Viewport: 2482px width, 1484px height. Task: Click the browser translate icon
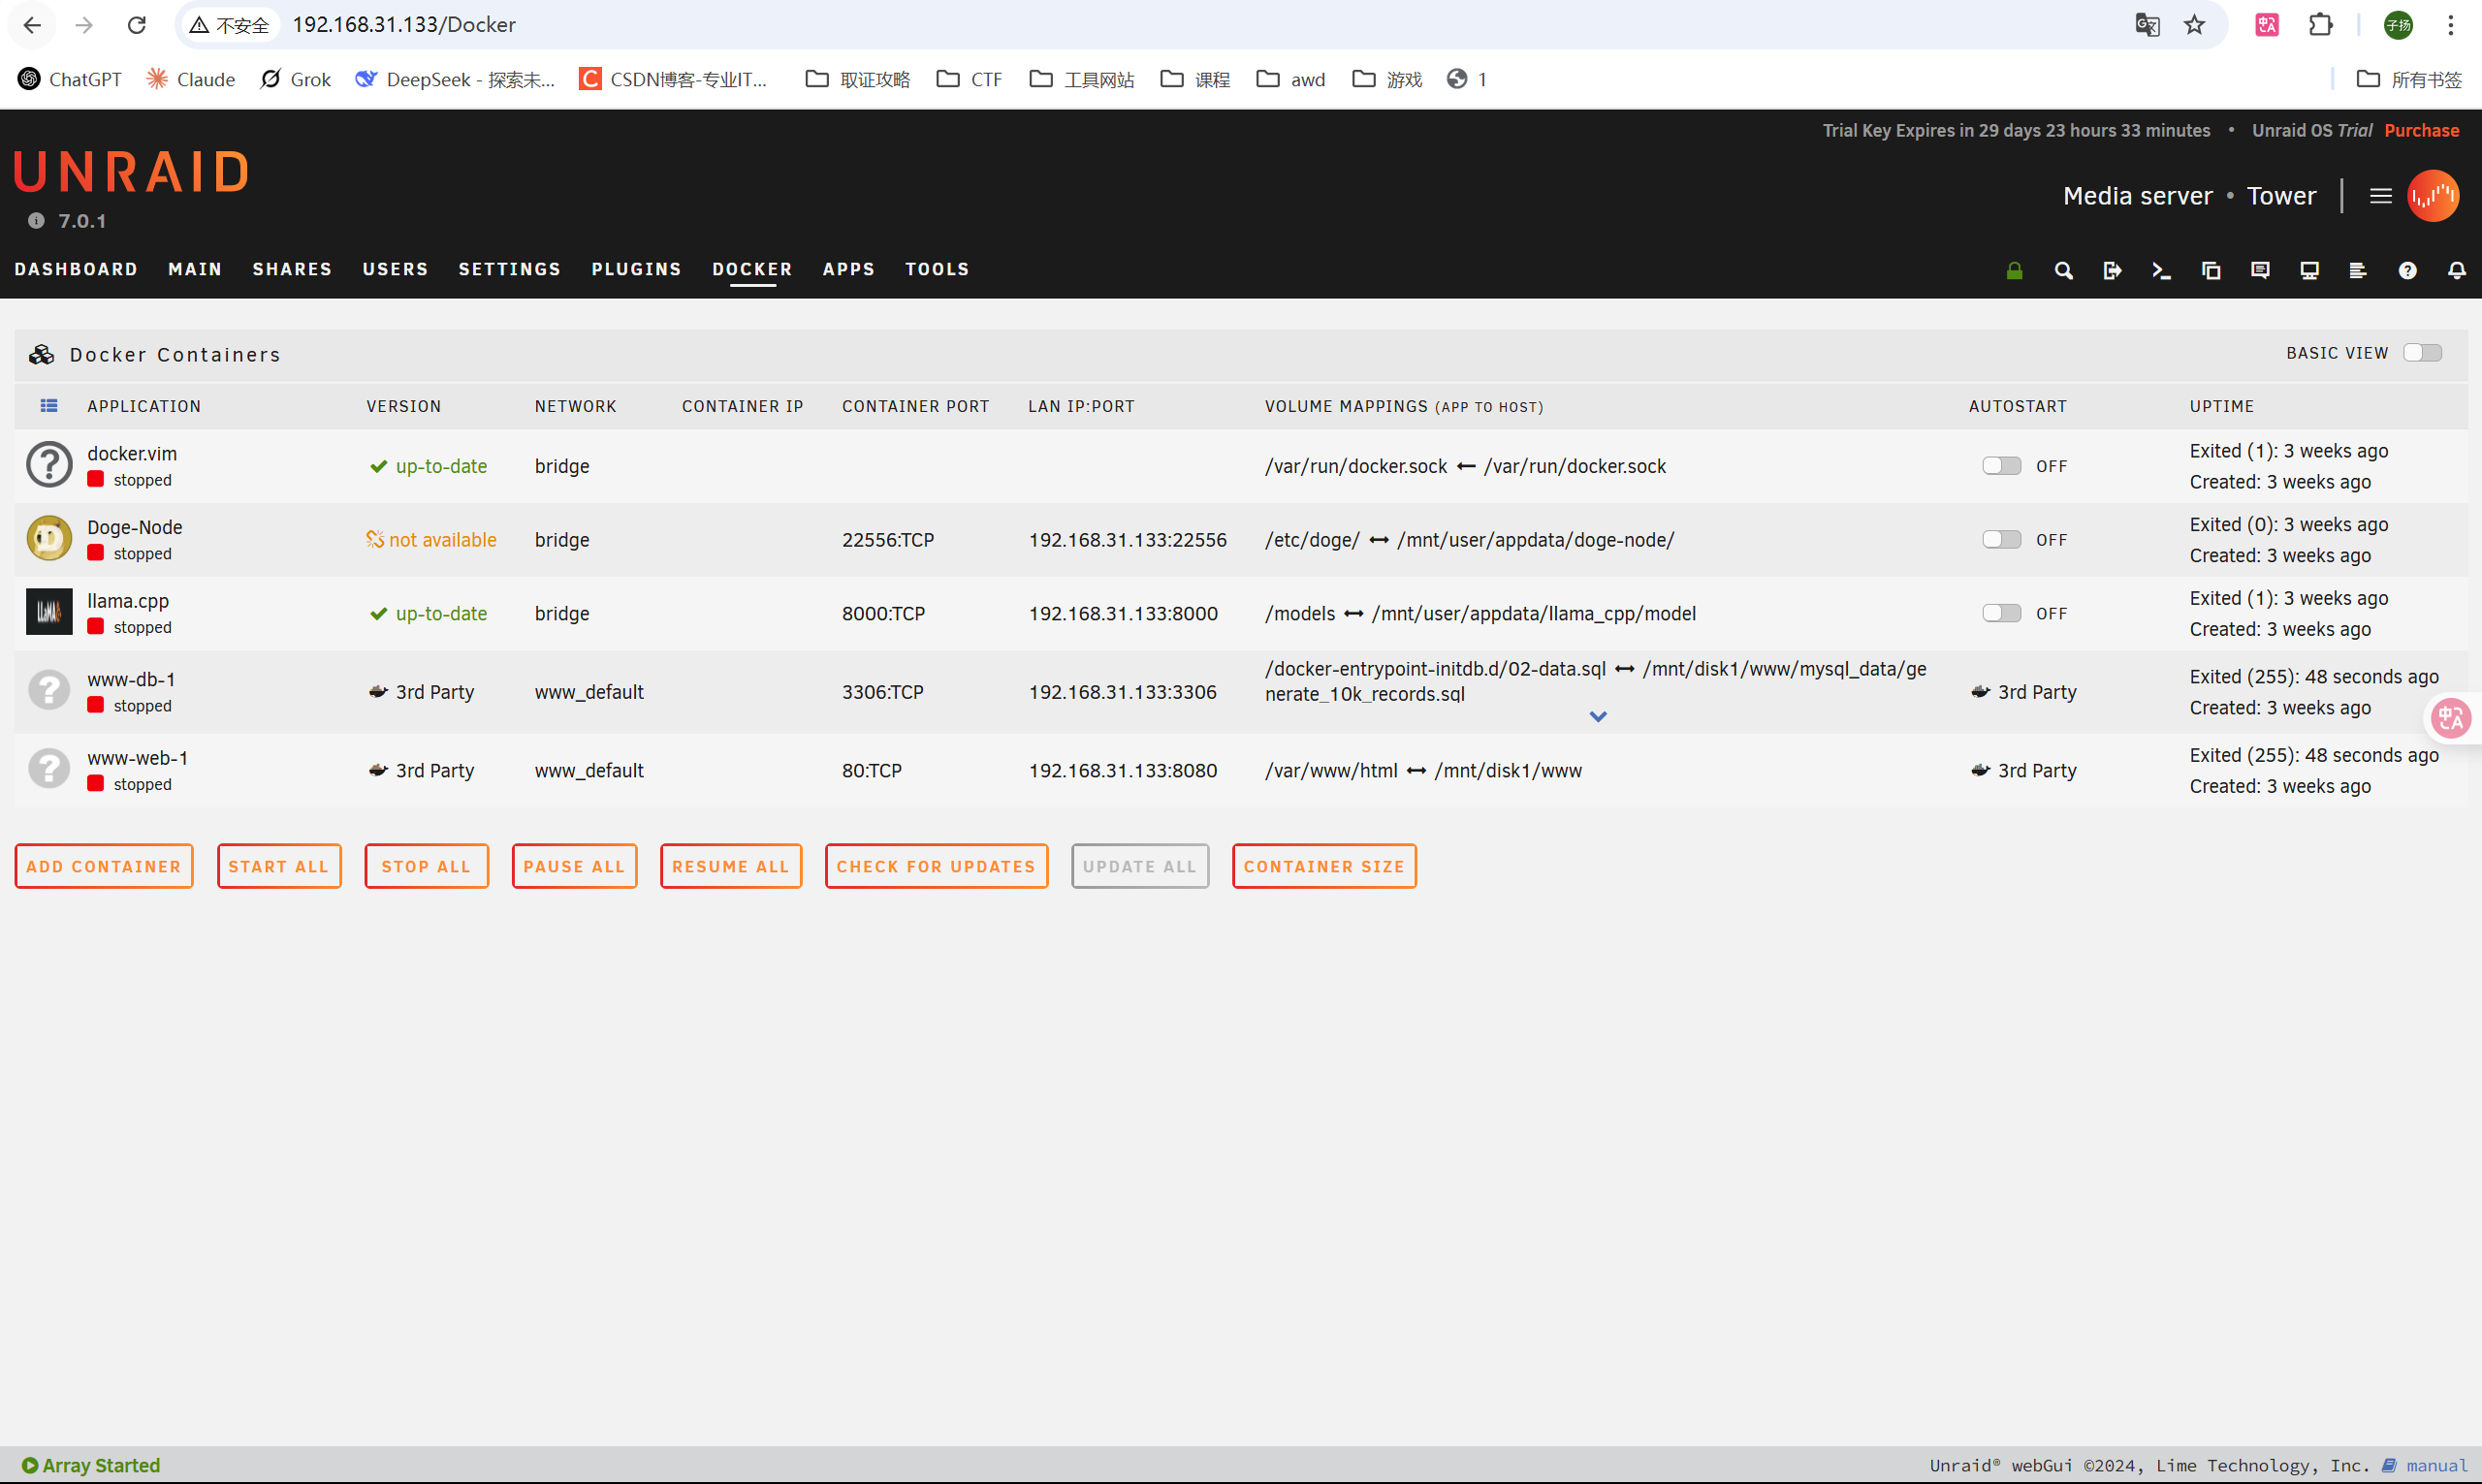pos(2147,25)
